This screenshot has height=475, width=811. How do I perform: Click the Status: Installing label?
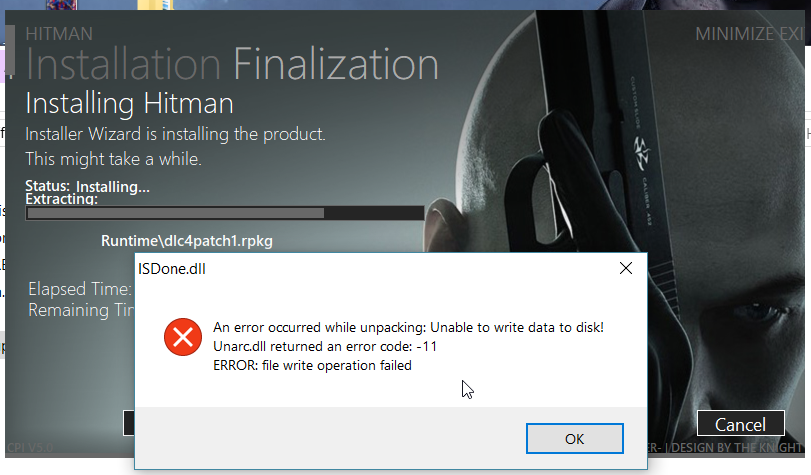[88, 186]
